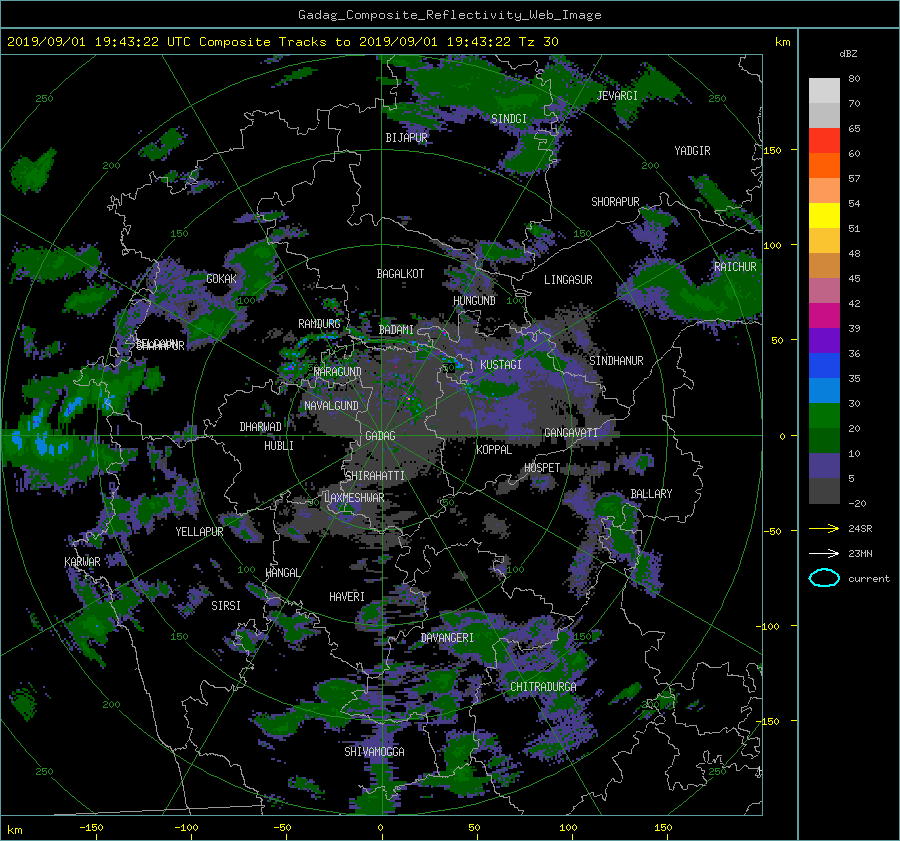Image resolution: width=900 pixels, height=841 pixels.
Task: Click the KUSTAGI city label
Action: coord(501,365)
